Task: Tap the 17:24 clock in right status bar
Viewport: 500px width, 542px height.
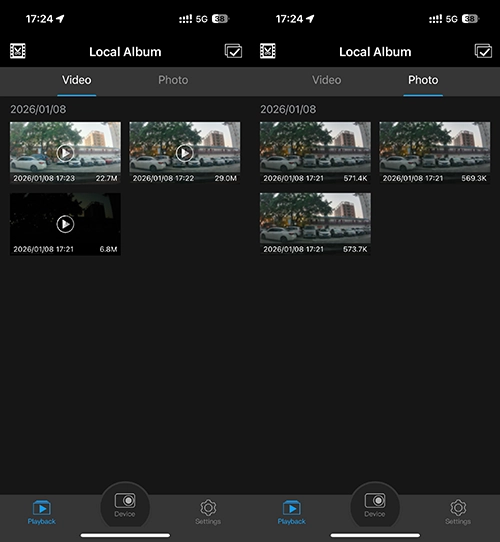Action: (x=289, y=19)
